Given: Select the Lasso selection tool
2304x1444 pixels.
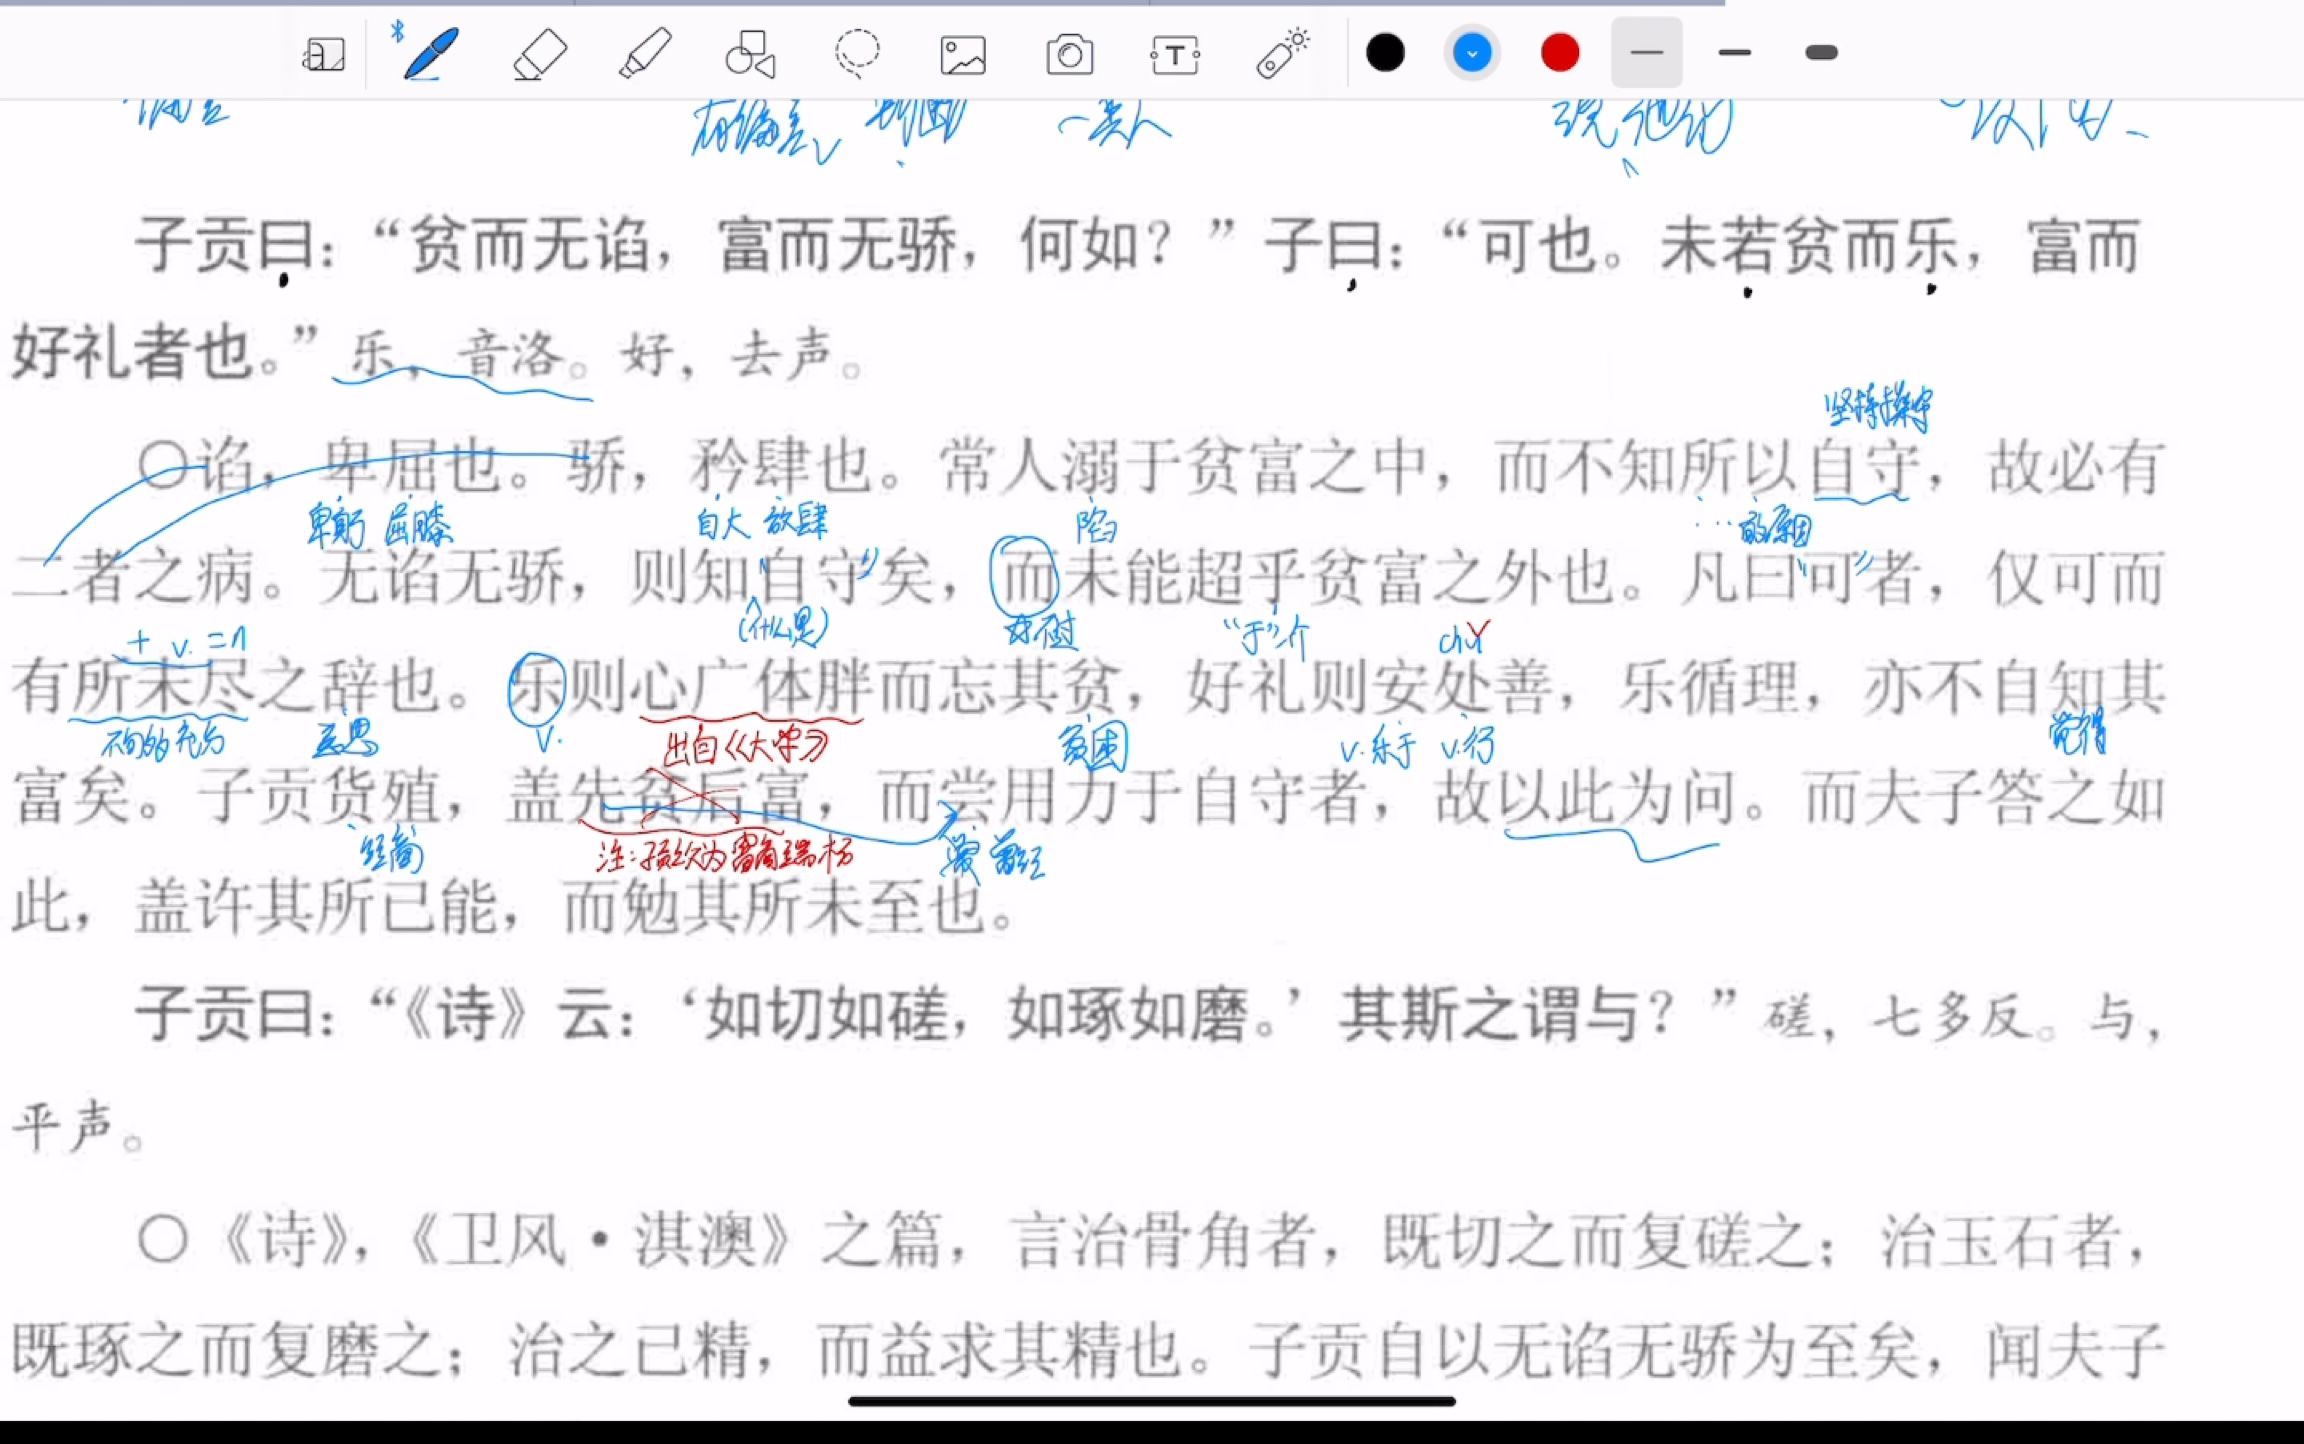Looking at the screenshot, I should (x=857, y=54).
